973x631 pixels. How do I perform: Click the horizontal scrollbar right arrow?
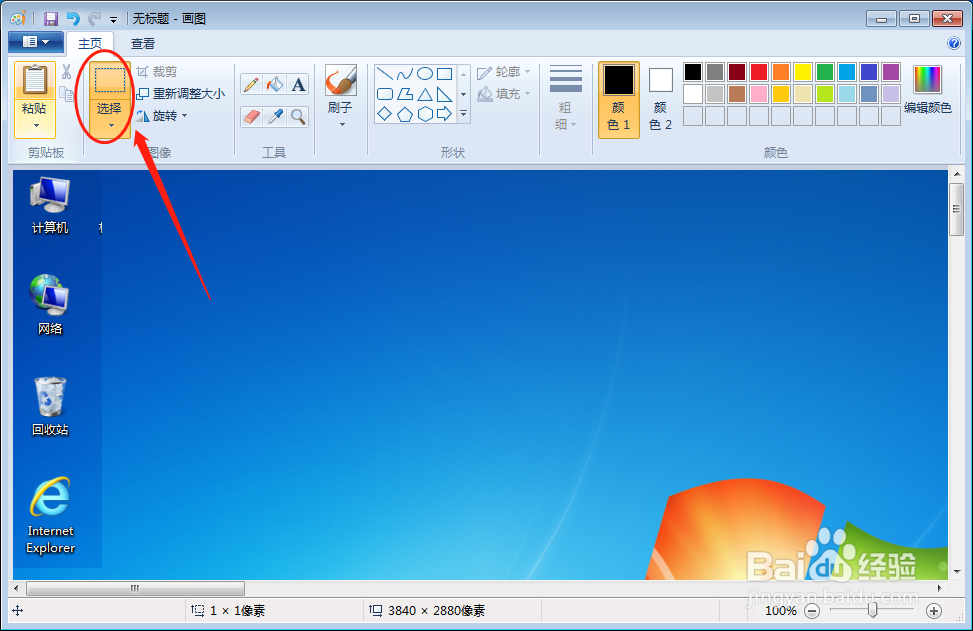940,588
